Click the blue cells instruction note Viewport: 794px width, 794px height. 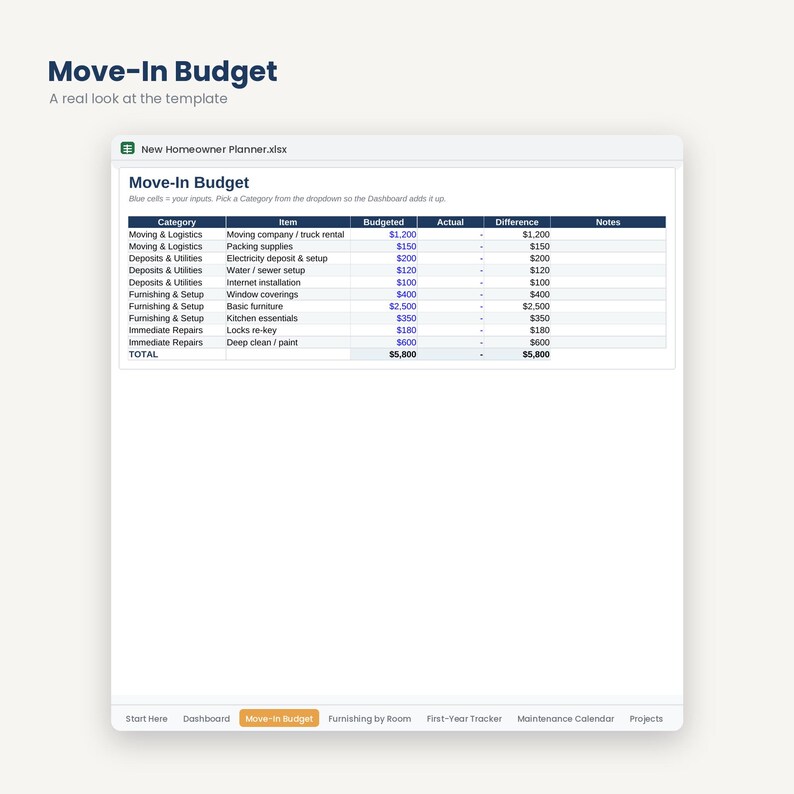point(287,198)
